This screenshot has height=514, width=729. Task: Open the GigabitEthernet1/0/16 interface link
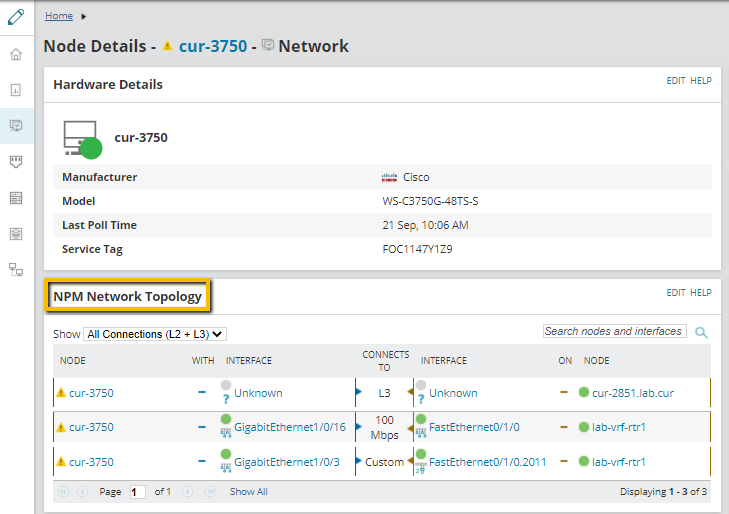point(290,427)
